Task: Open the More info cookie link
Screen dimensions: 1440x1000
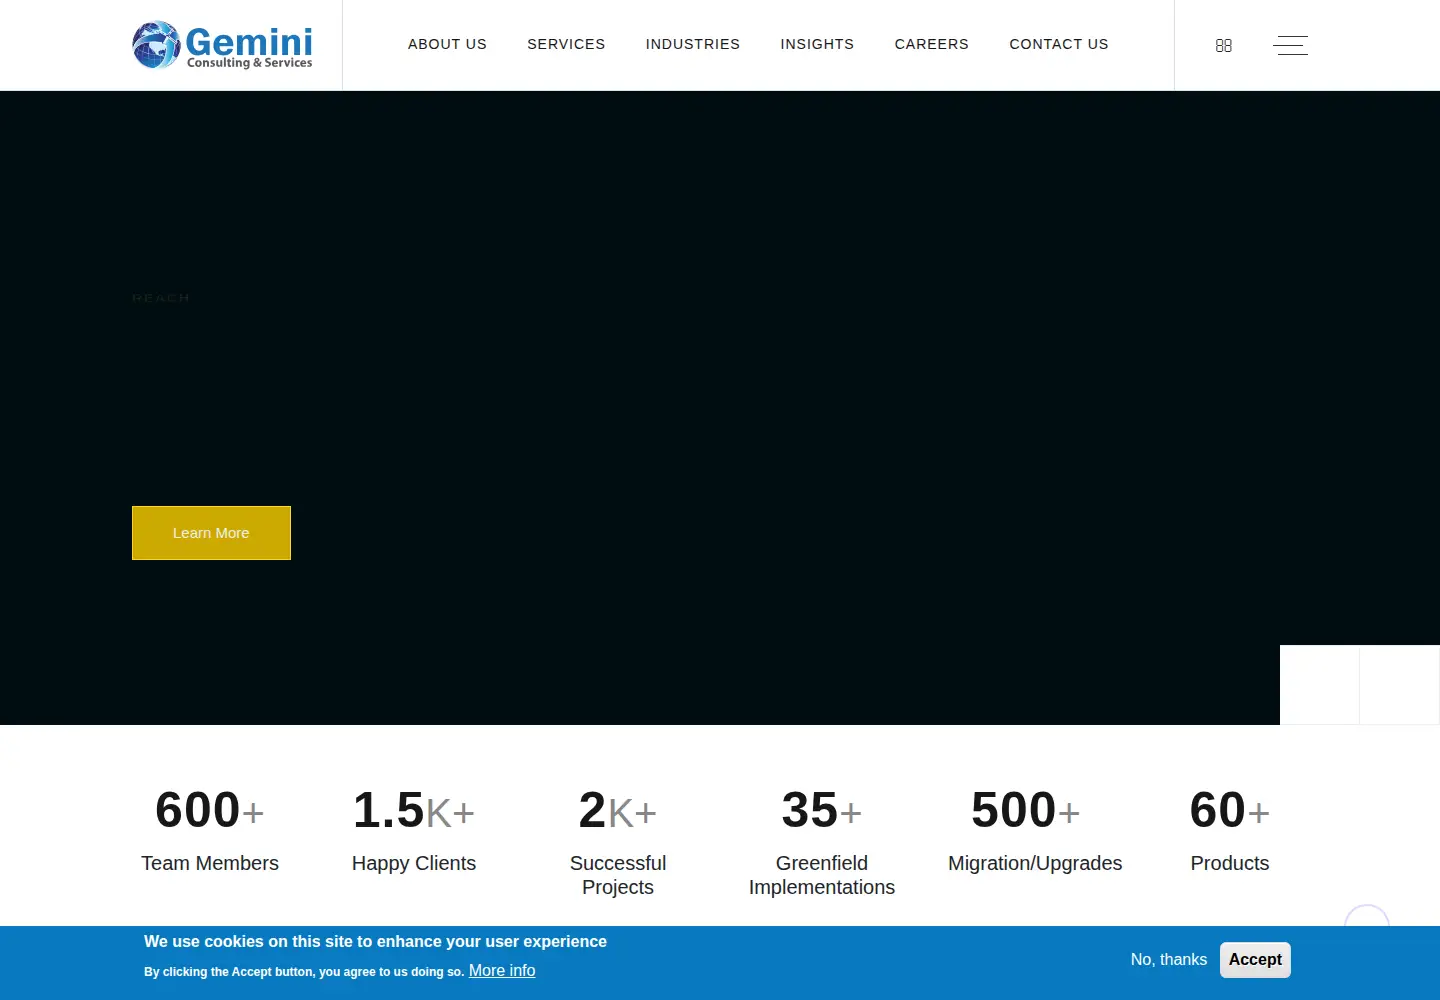Action: (502, 971)
